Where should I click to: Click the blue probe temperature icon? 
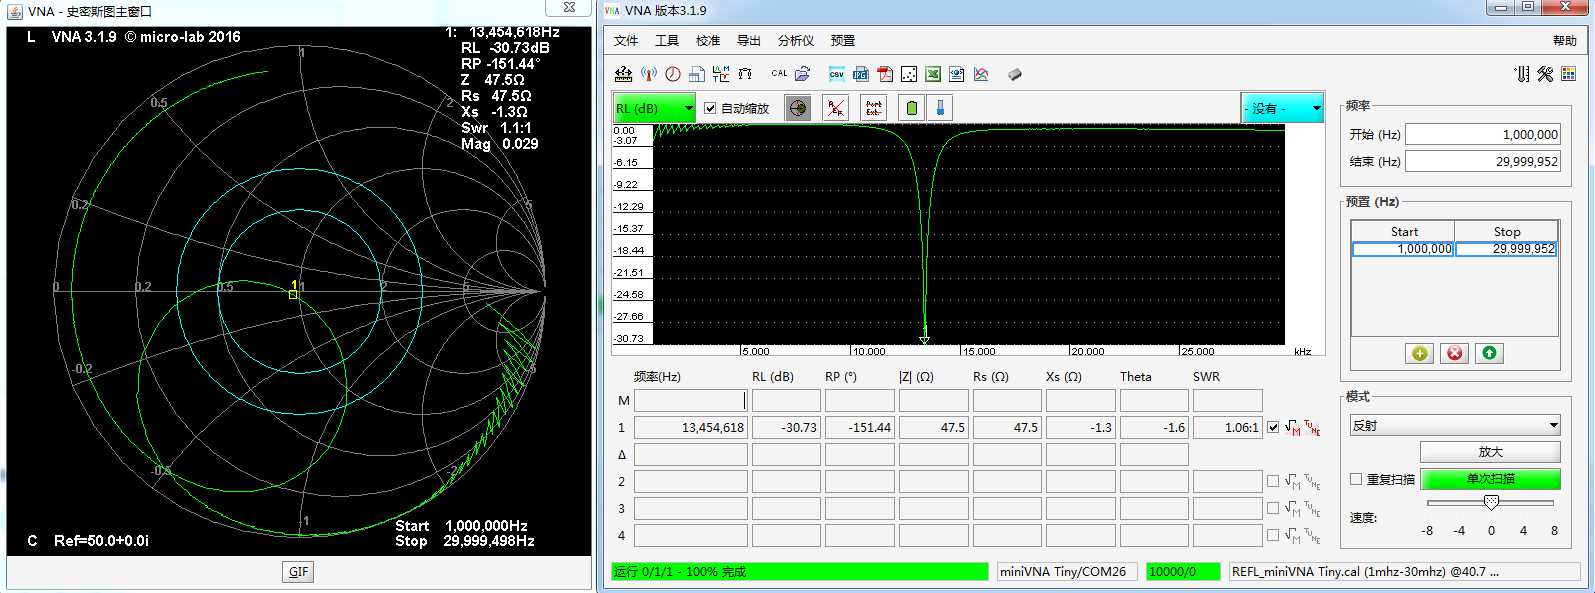point(939,108)
